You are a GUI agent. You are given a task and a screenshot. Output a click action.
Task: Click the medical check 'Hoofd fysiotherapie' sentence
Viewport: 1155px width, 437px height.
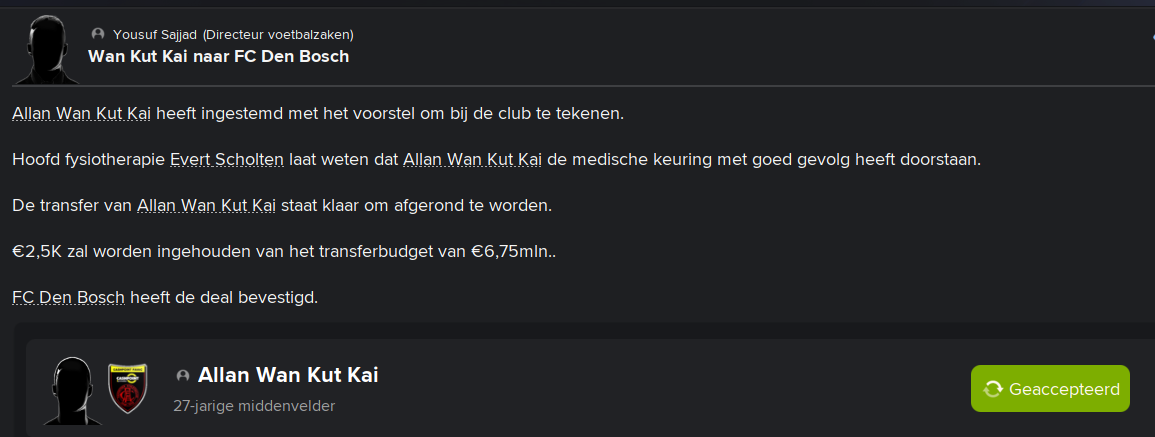tap(496, 160)
